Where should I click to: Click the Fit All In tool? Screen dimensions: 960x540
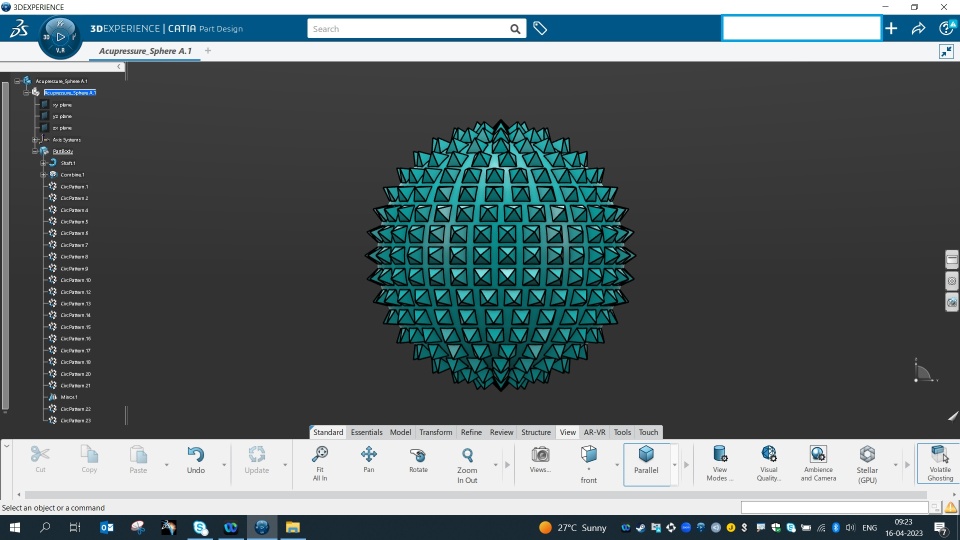pyautogui.click(x=320, y=463)
